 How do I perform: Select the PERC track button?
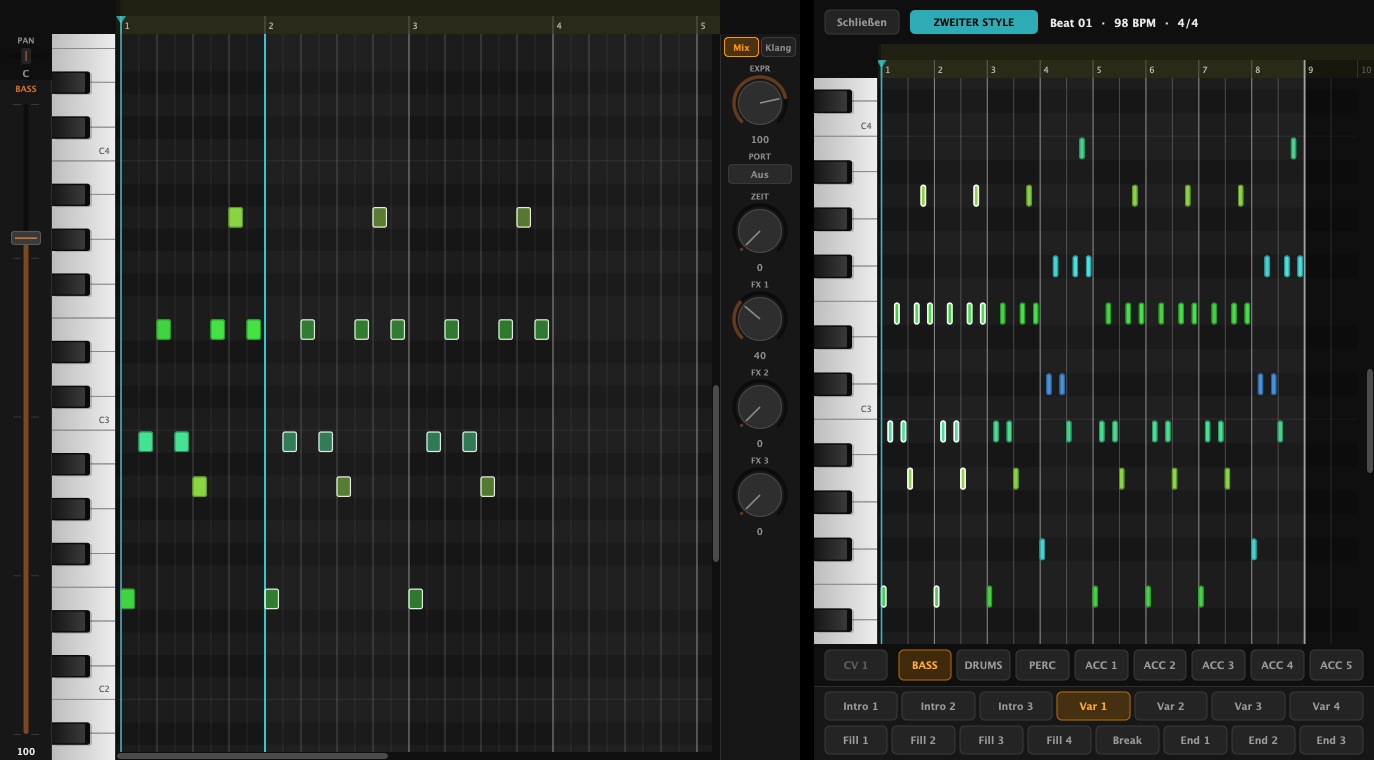[1042, 665]
